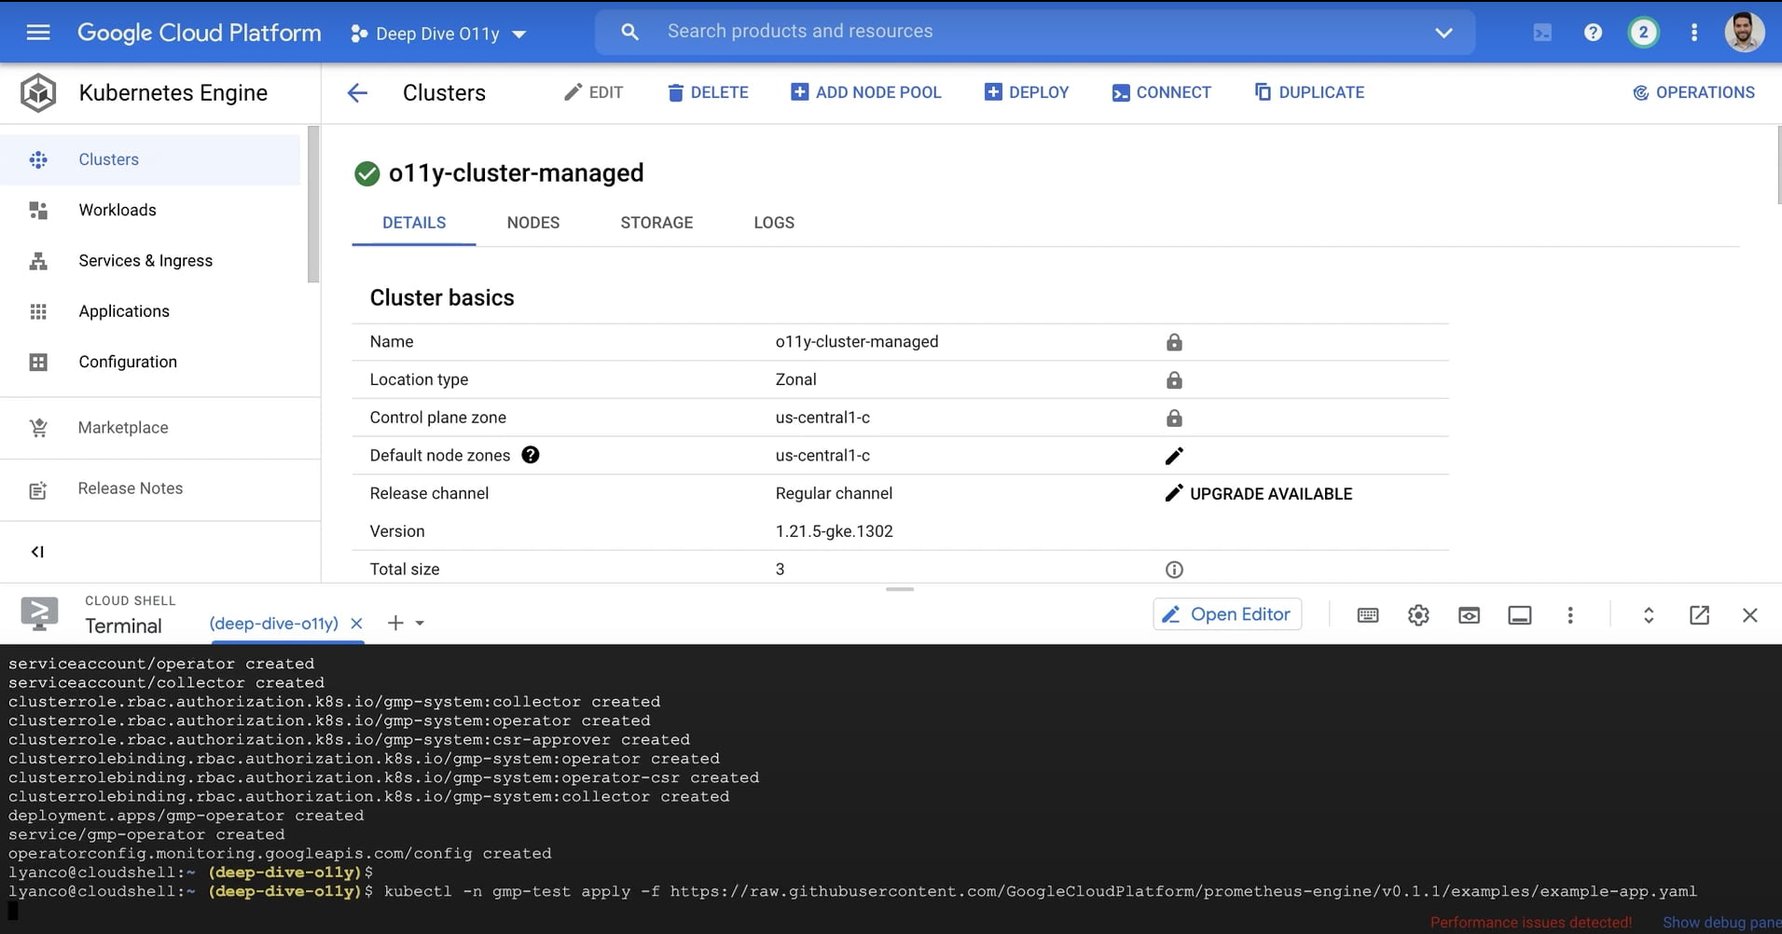Click the Cloud Shell terminal icon

[39, 613]
